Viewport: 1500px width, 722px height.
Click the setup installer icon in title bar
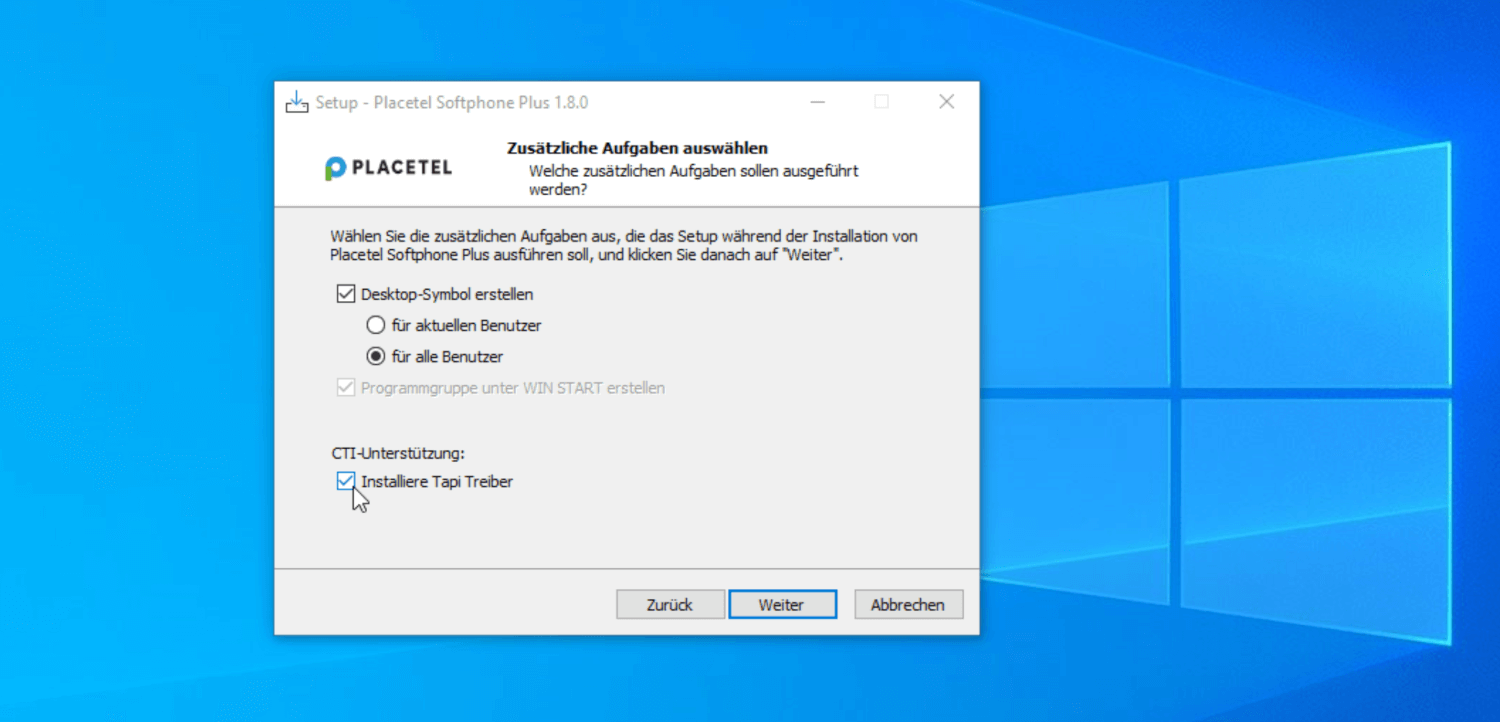(x=297, y=102)
